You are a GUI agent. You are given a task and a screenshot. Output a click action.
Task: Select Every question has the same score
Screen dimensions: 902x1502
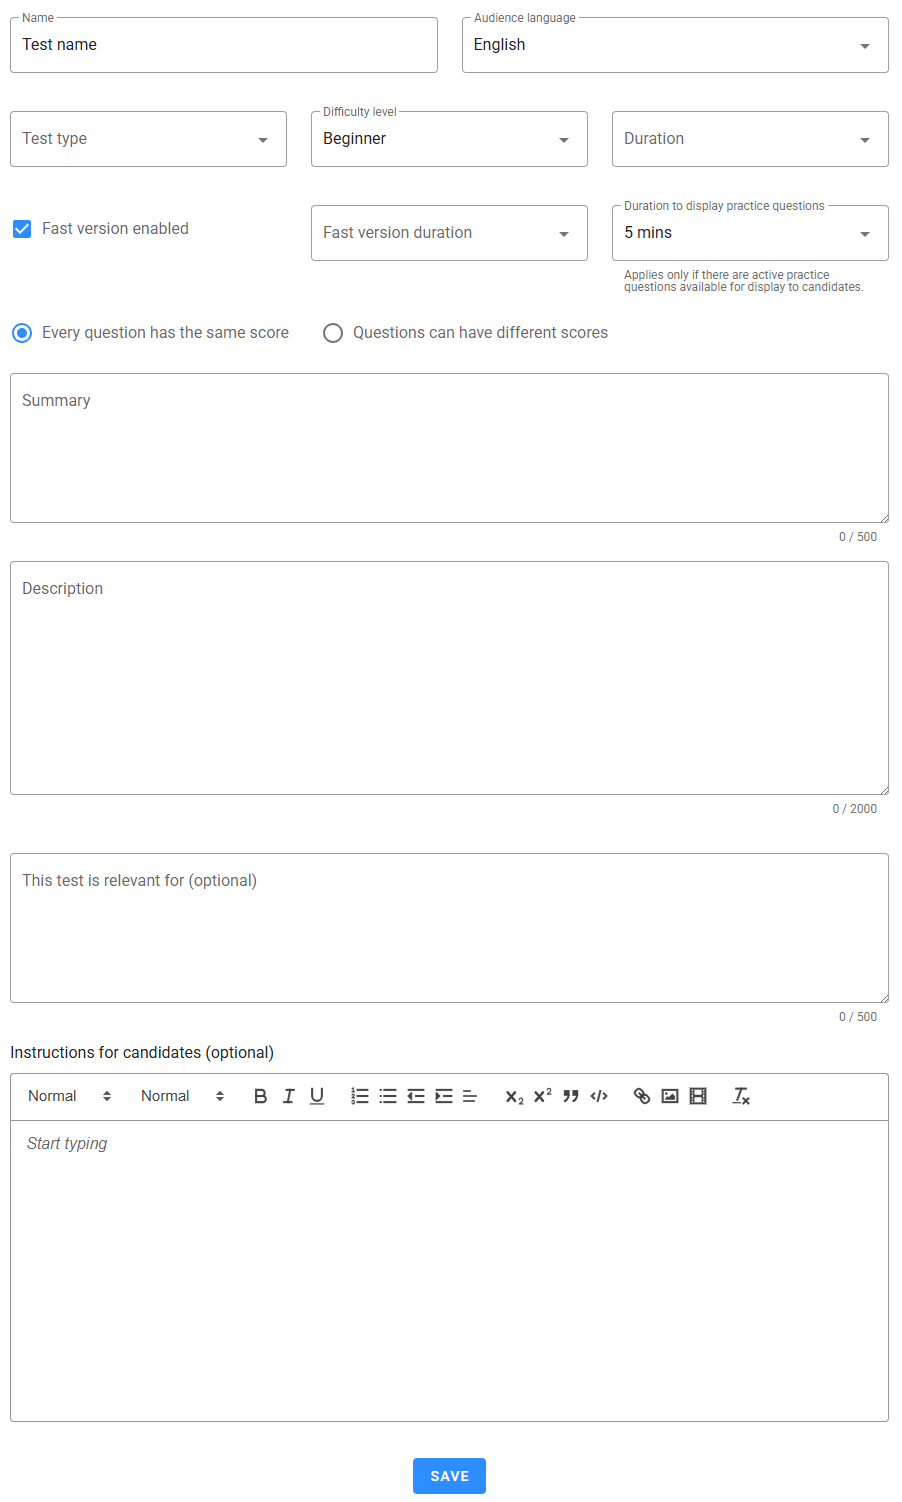[22, 333]
